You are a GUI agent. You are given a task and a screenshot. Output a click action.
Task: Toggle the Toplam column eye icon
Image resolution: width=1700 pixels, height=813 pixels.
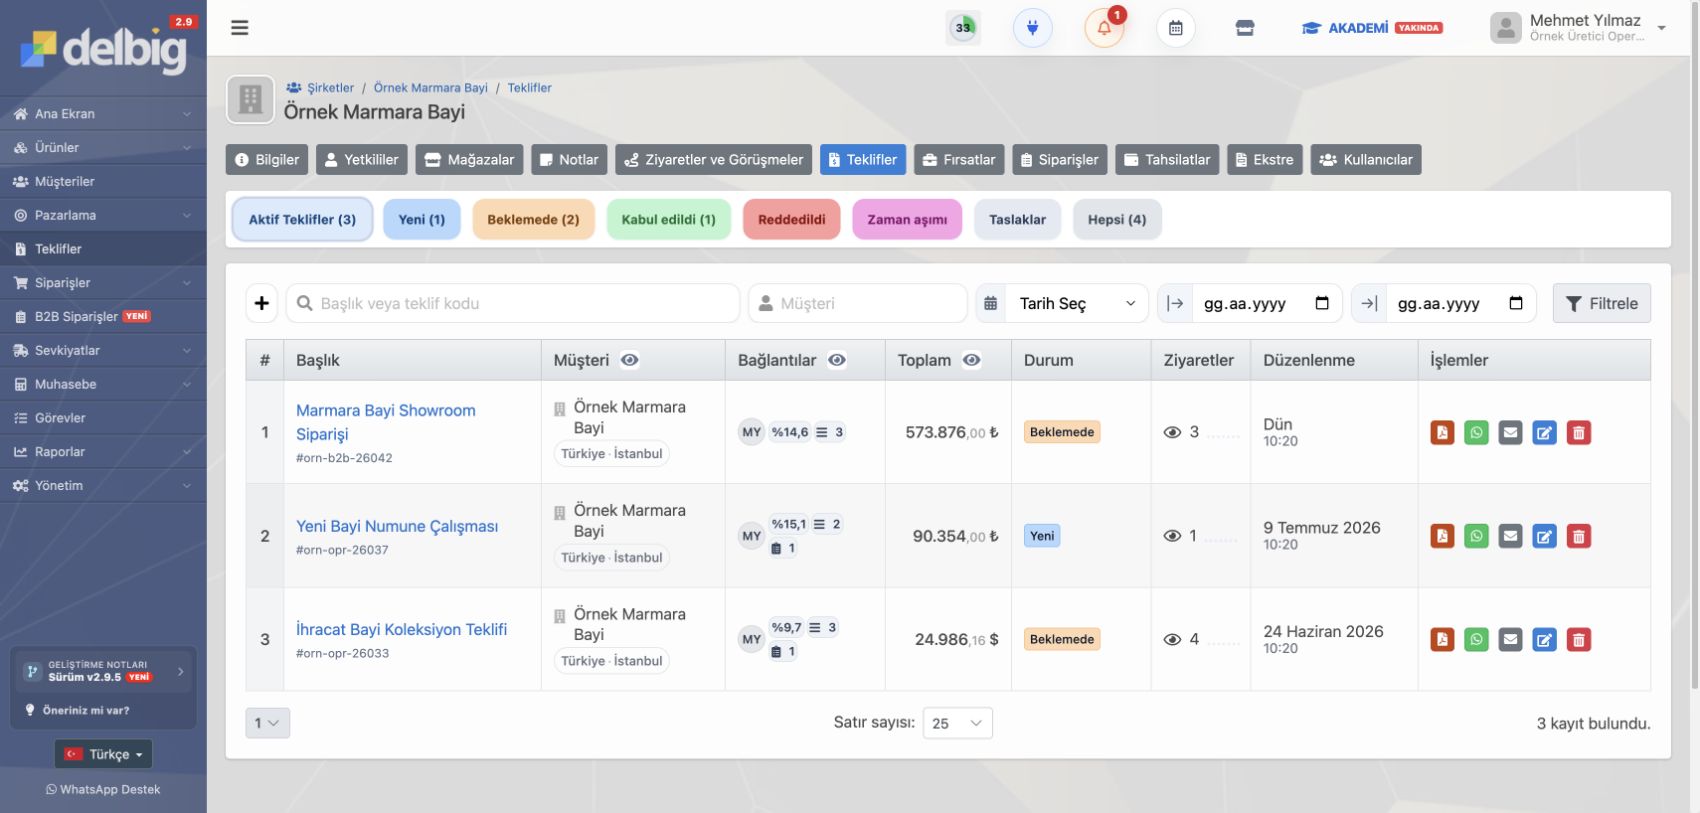click(971, 360)
